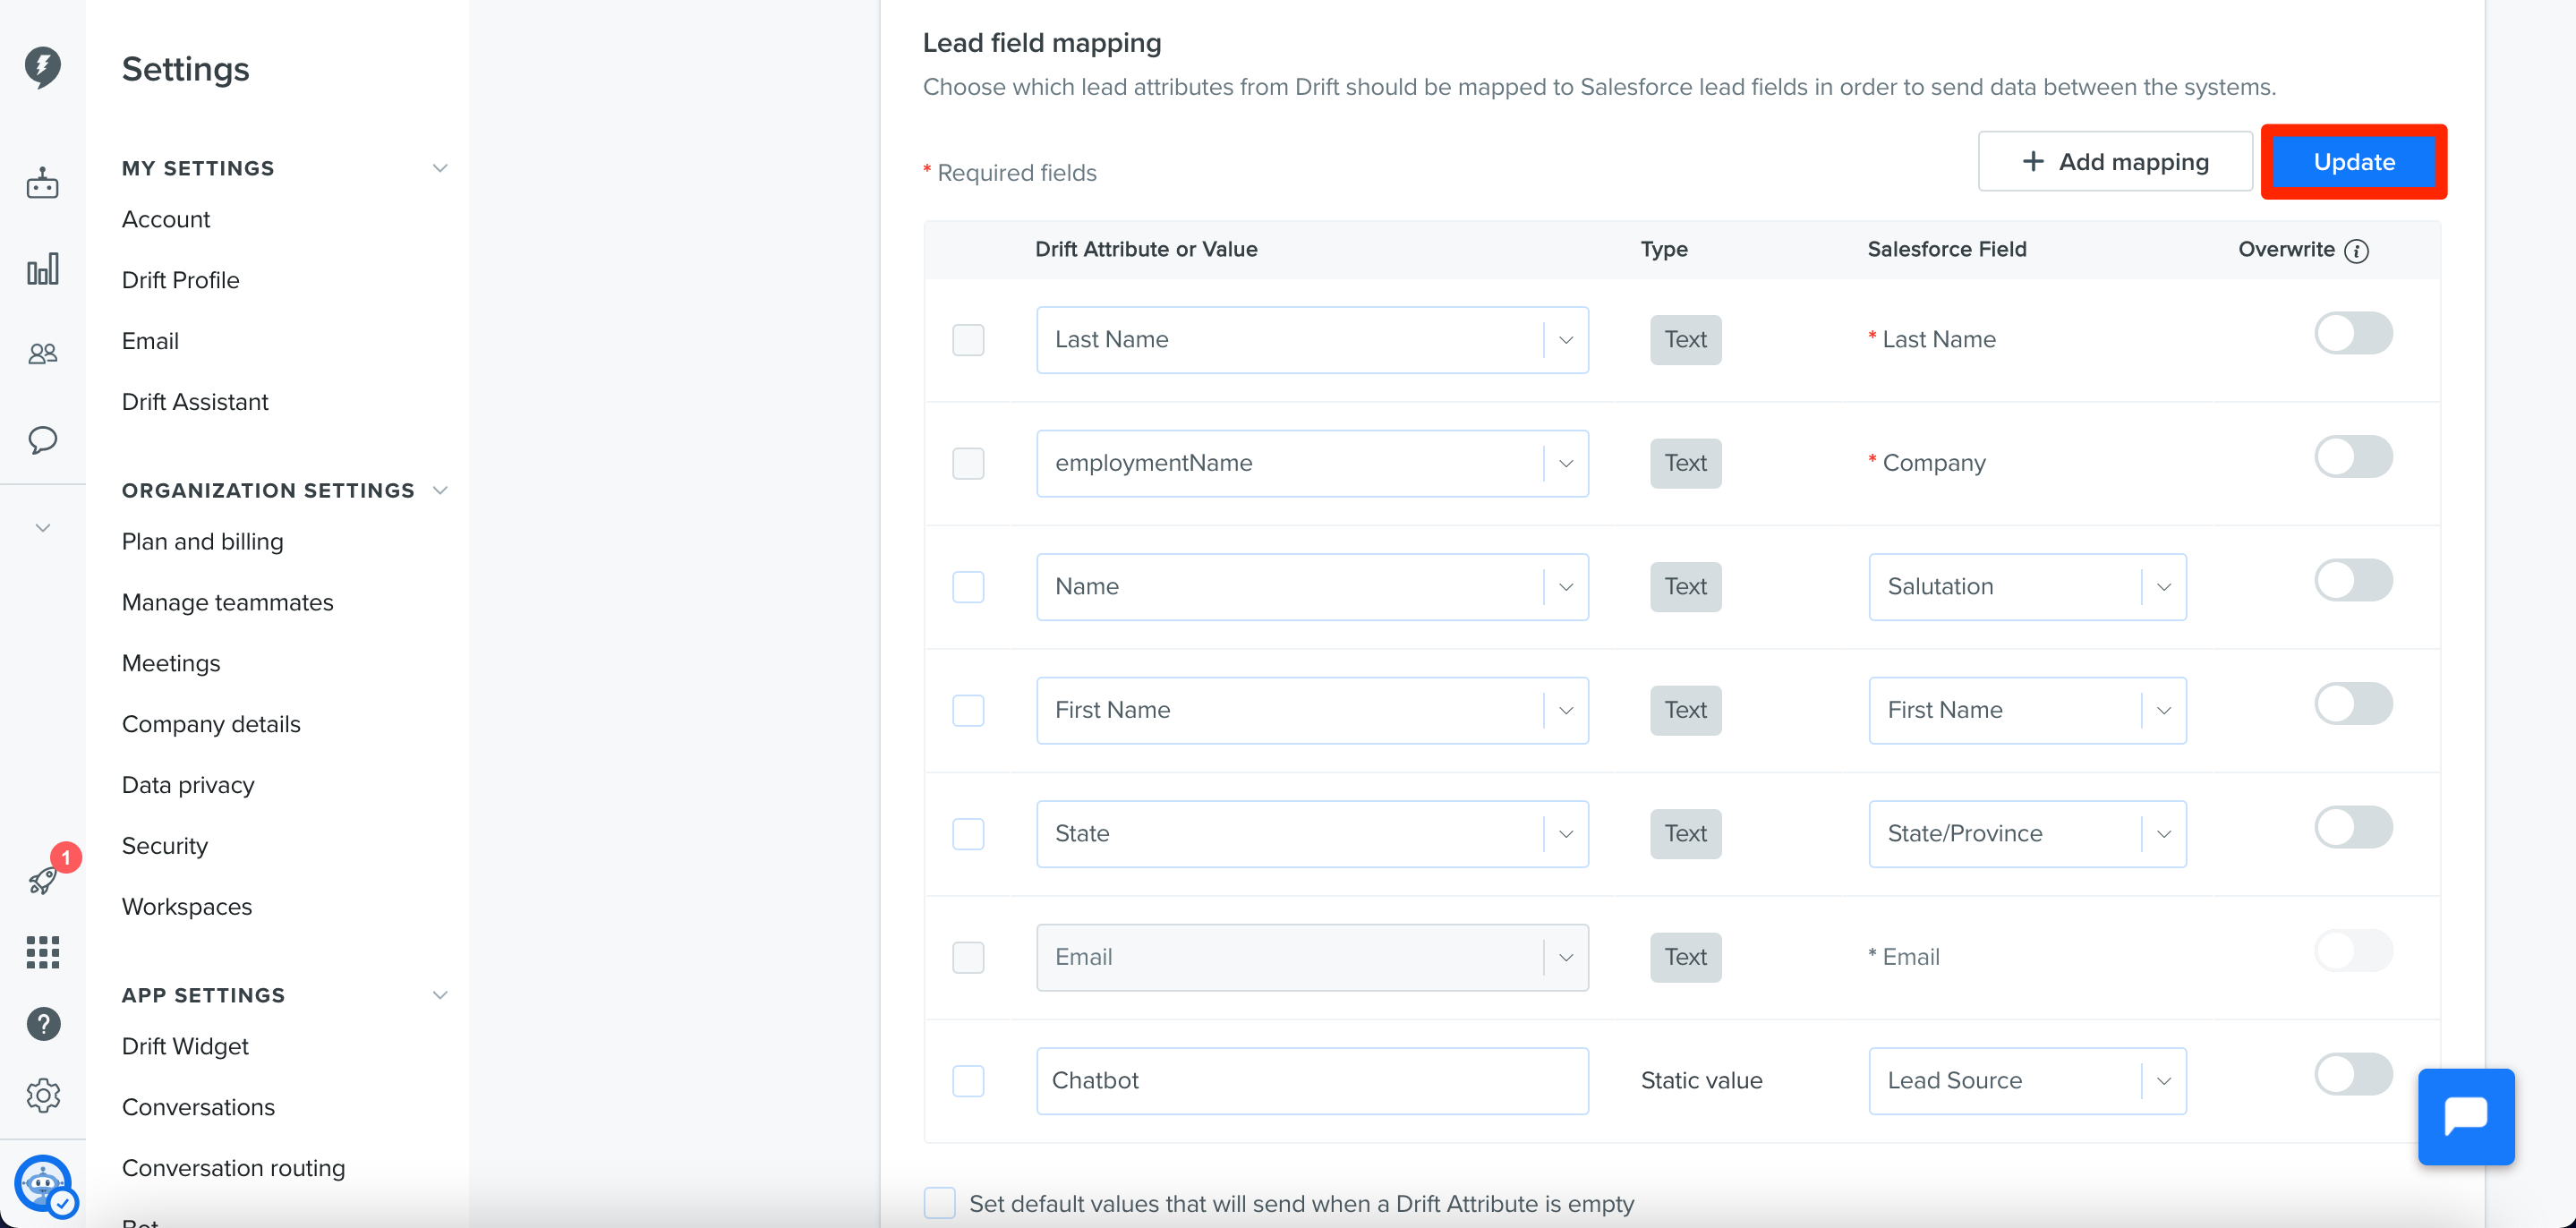The image size is (2576, 1228).
Task: Open Conversation routing settings
Action: [x=233, y=1168]
